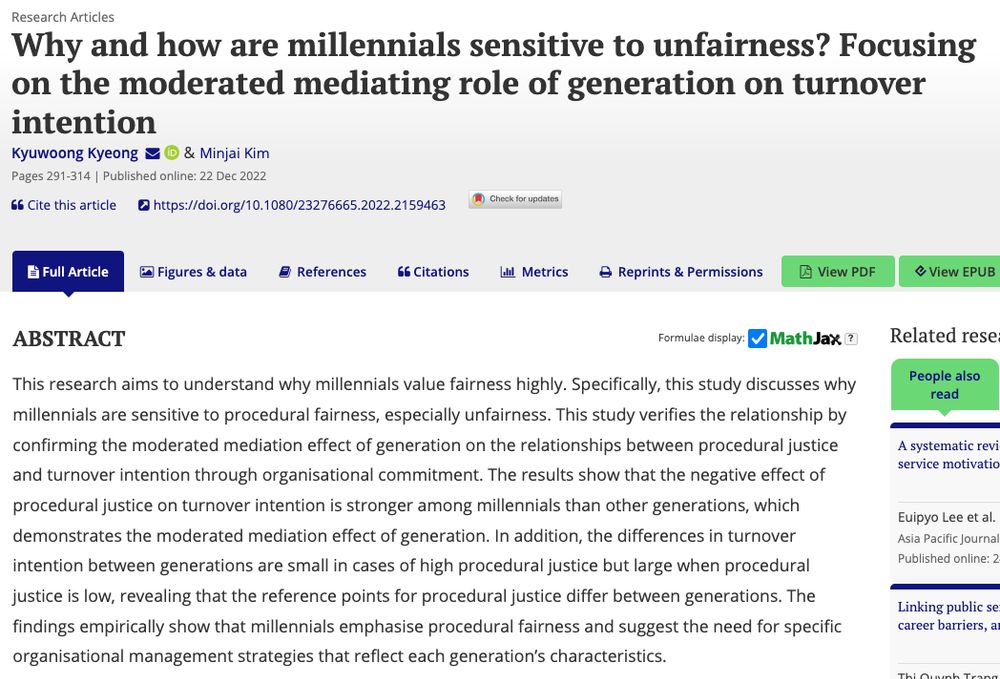Click the Check for updates button
The height and width of the screenshot is (679, 1000).
click(515, 199)
